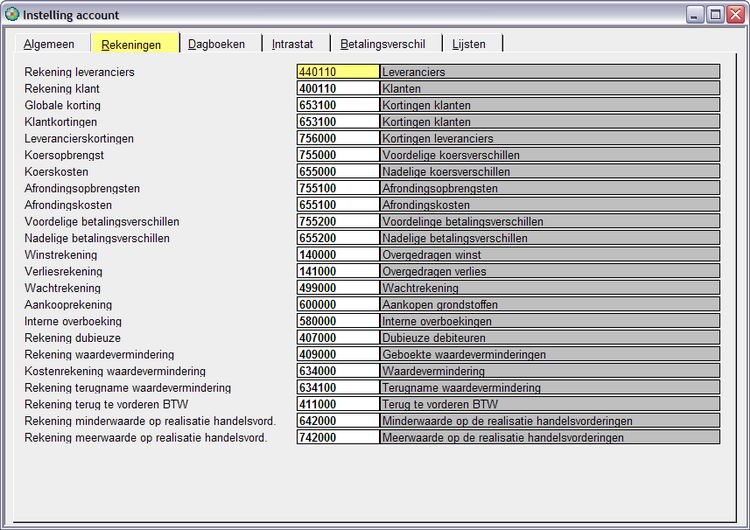The image size is (750, 530).
Task: Focus the terug te vorderen BTW field
Action: click(x=337, y=404)
